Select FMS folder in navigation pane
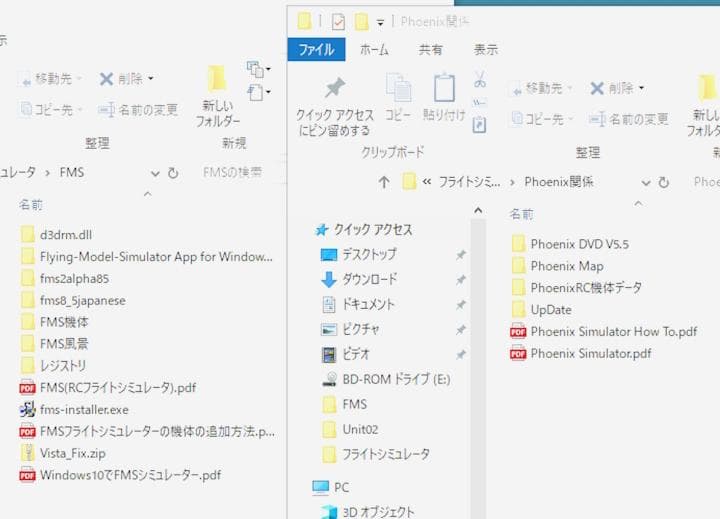The image size is (720, 519). point(344,404)
